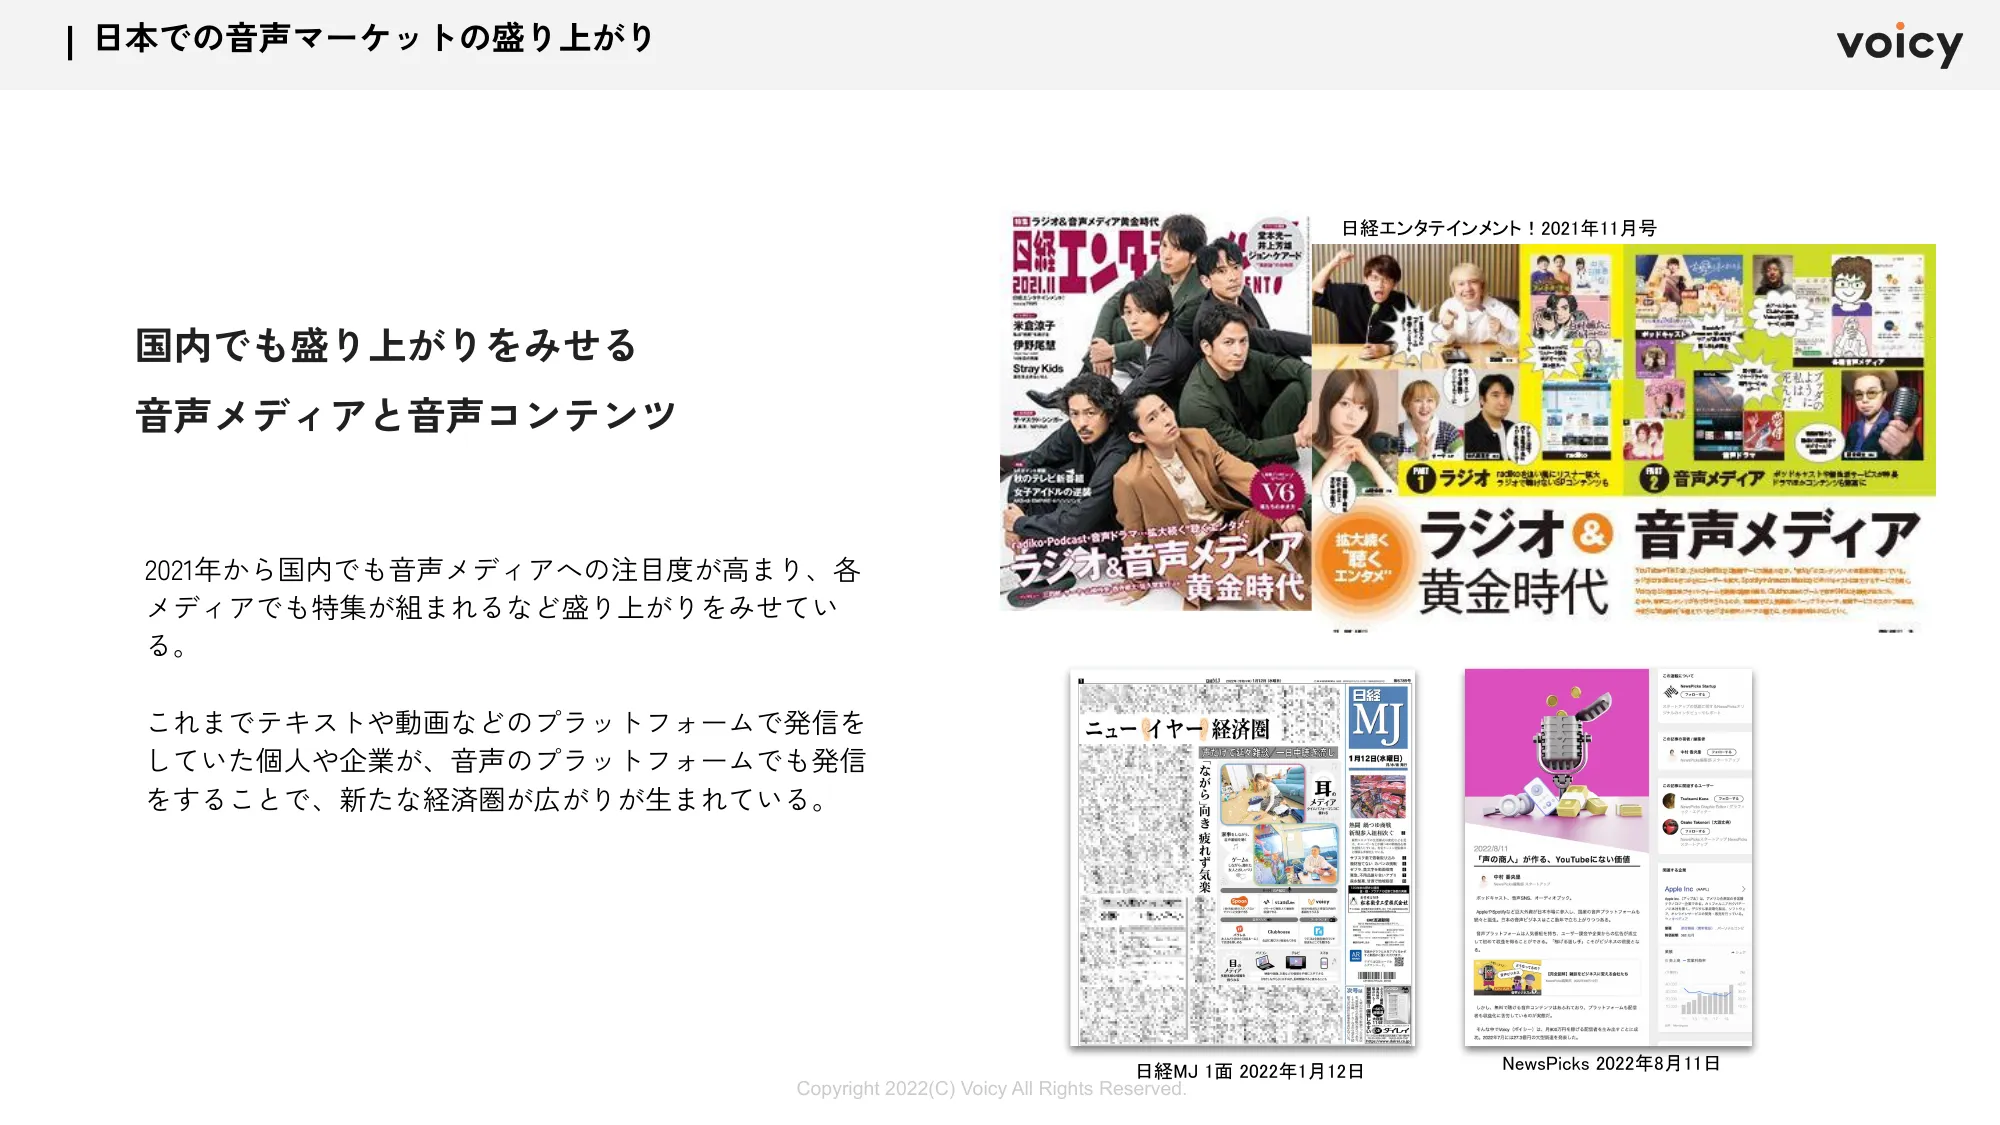Click the ニューイヤー経済圏 newspaper headline
The width and height of the screenshot is (2000, 1125).
coord(1177,729)
